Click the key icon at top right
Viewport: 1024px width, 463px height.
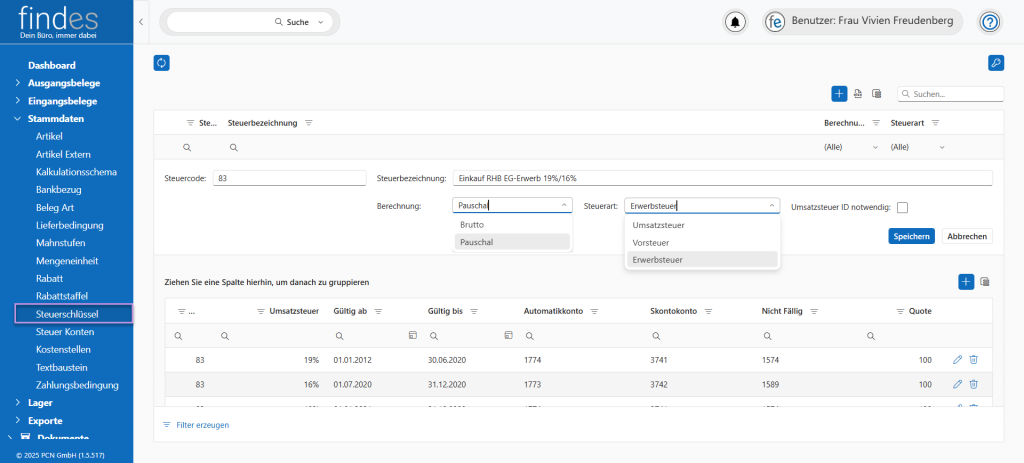[995, 63]
